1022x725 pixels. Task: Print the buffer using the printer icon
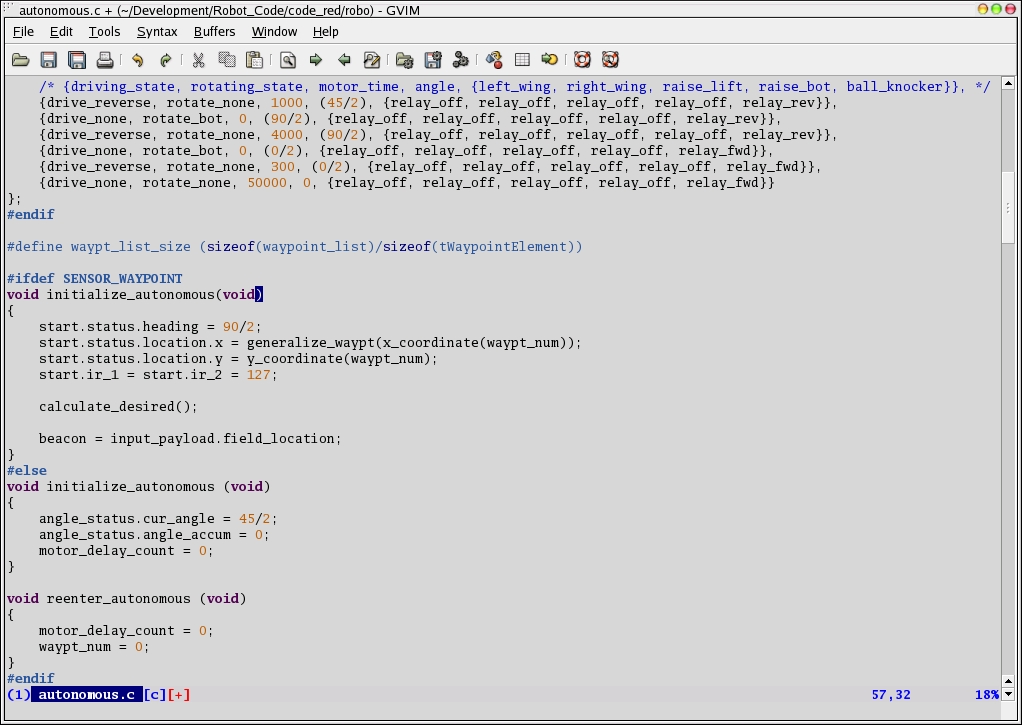point(104,60)
